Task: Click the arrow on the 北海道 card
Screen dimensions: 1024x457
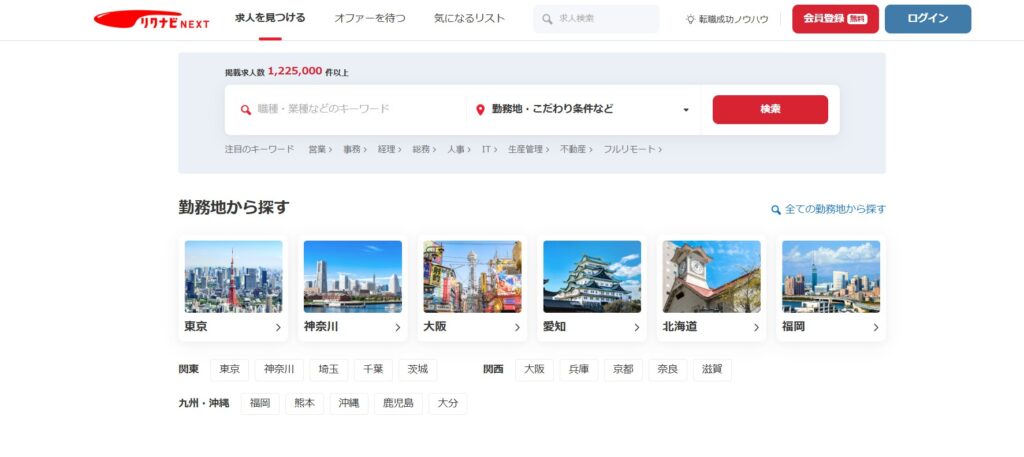Action: (x=756, y=328)
